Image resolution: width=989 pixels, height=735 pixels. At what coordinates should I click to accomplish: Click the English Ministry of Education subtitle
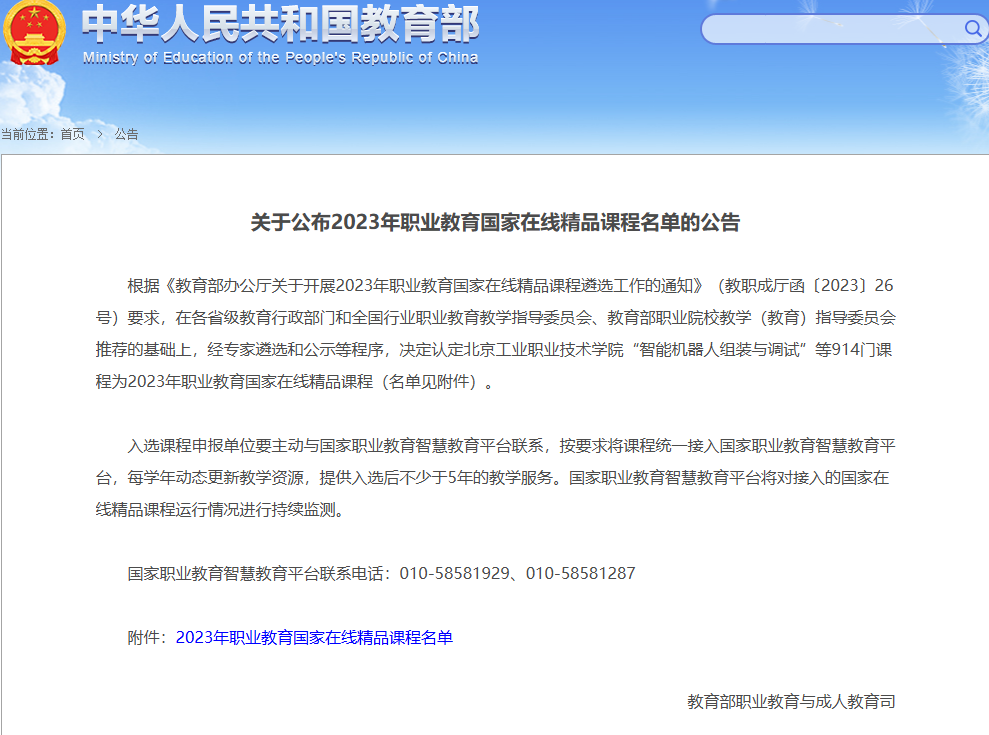pos(280,57)
